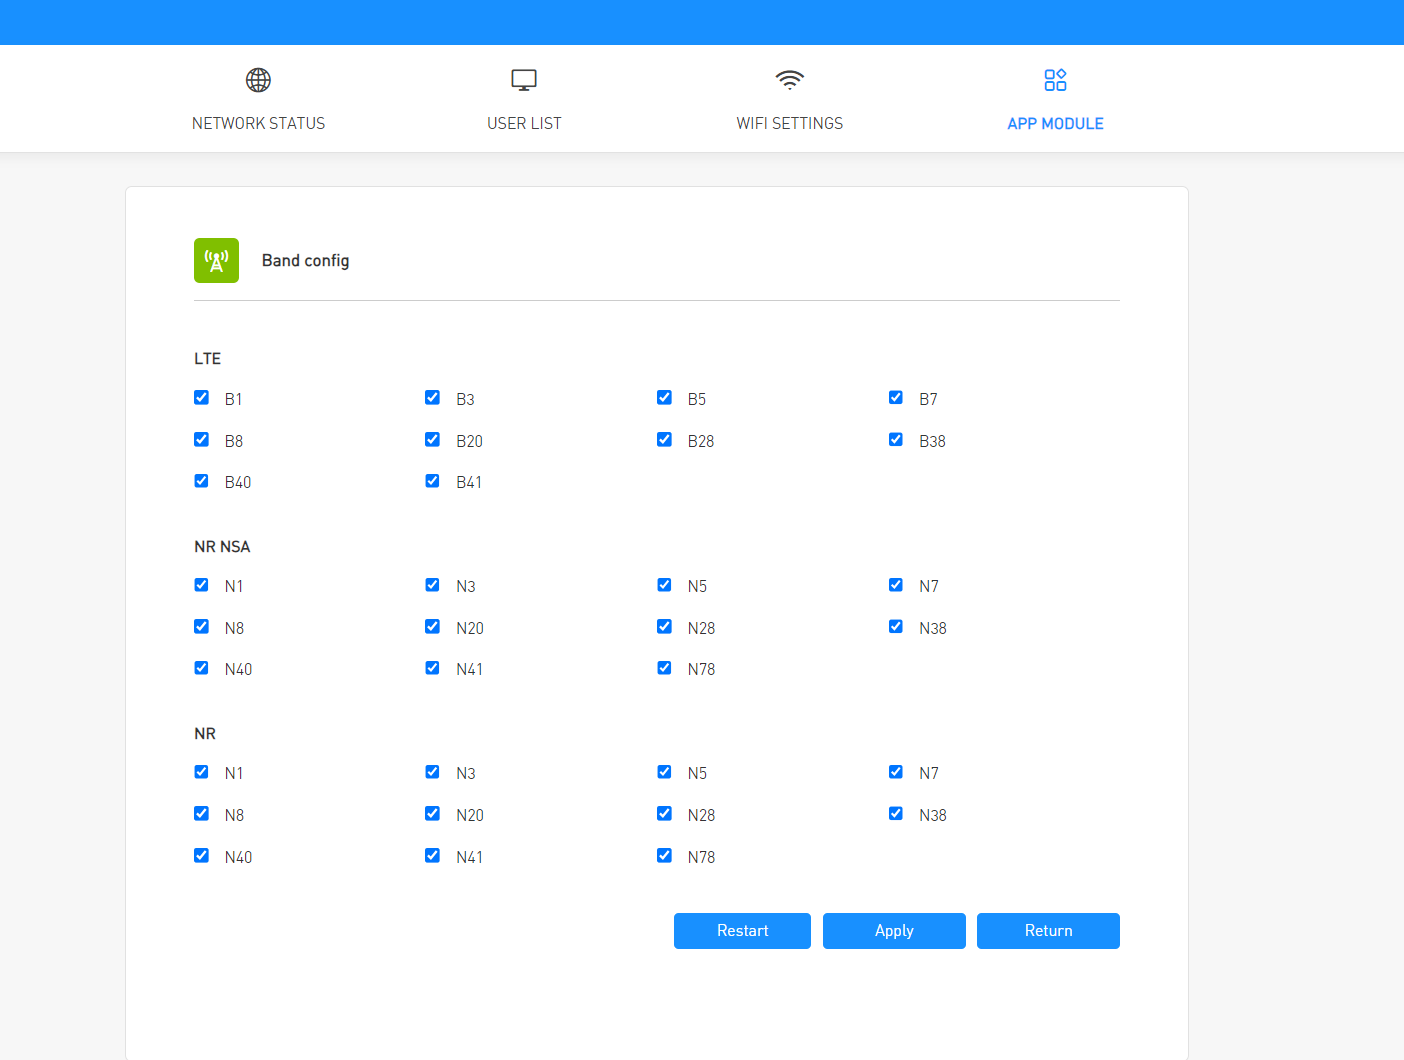
Task: Click the N78 label under NR NSA
Action: tap(701, 669)
